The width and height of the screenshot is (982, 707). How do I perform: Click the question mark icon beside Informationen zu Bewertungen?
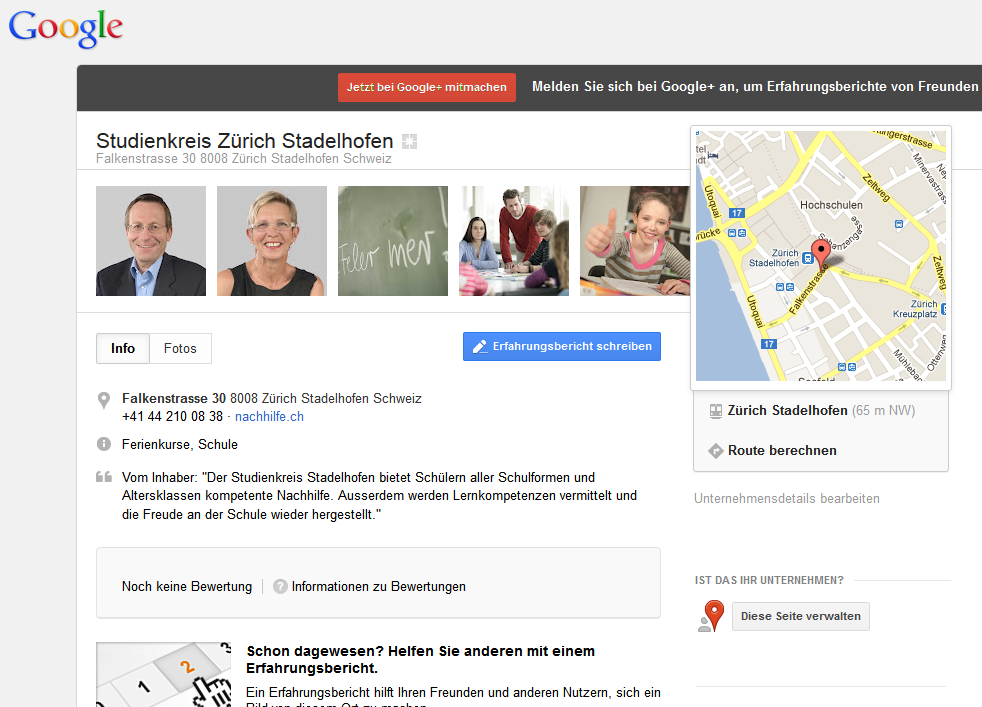click(x=281, y=586)
